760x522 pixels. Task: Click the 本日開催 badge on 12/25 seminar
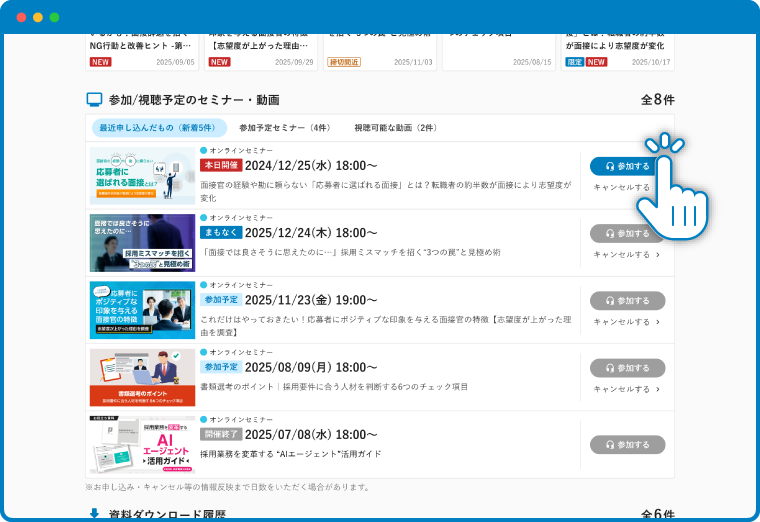coord(221,165)
